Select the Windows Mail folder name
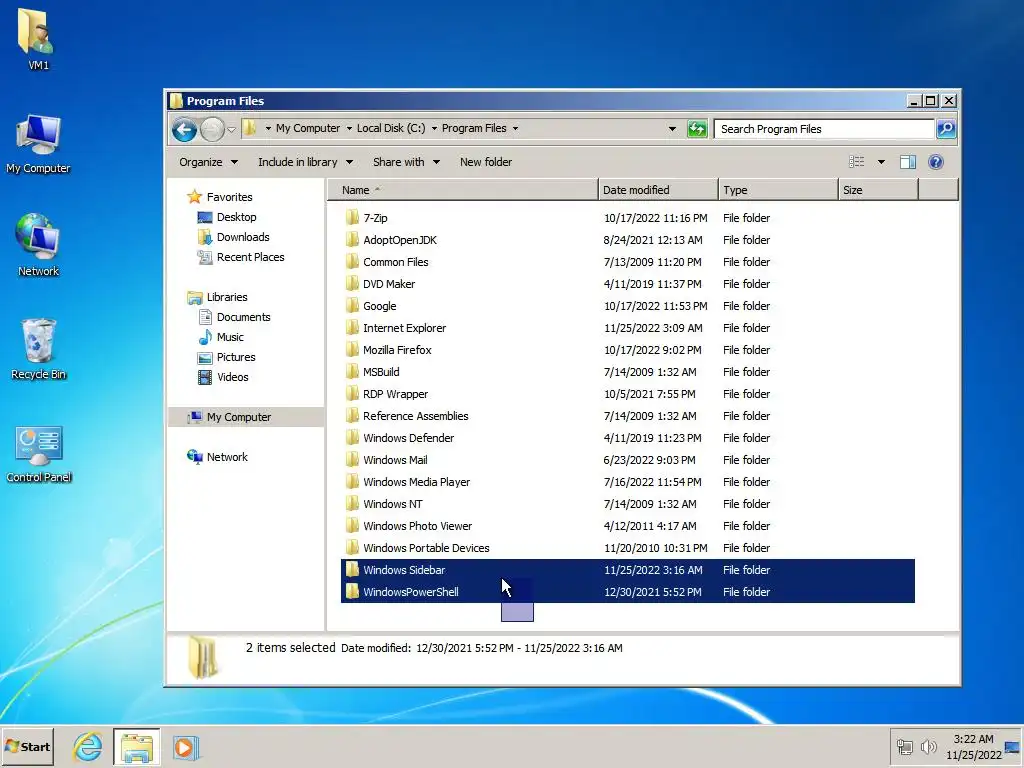 pyautogui.click(x=395, y=460)
